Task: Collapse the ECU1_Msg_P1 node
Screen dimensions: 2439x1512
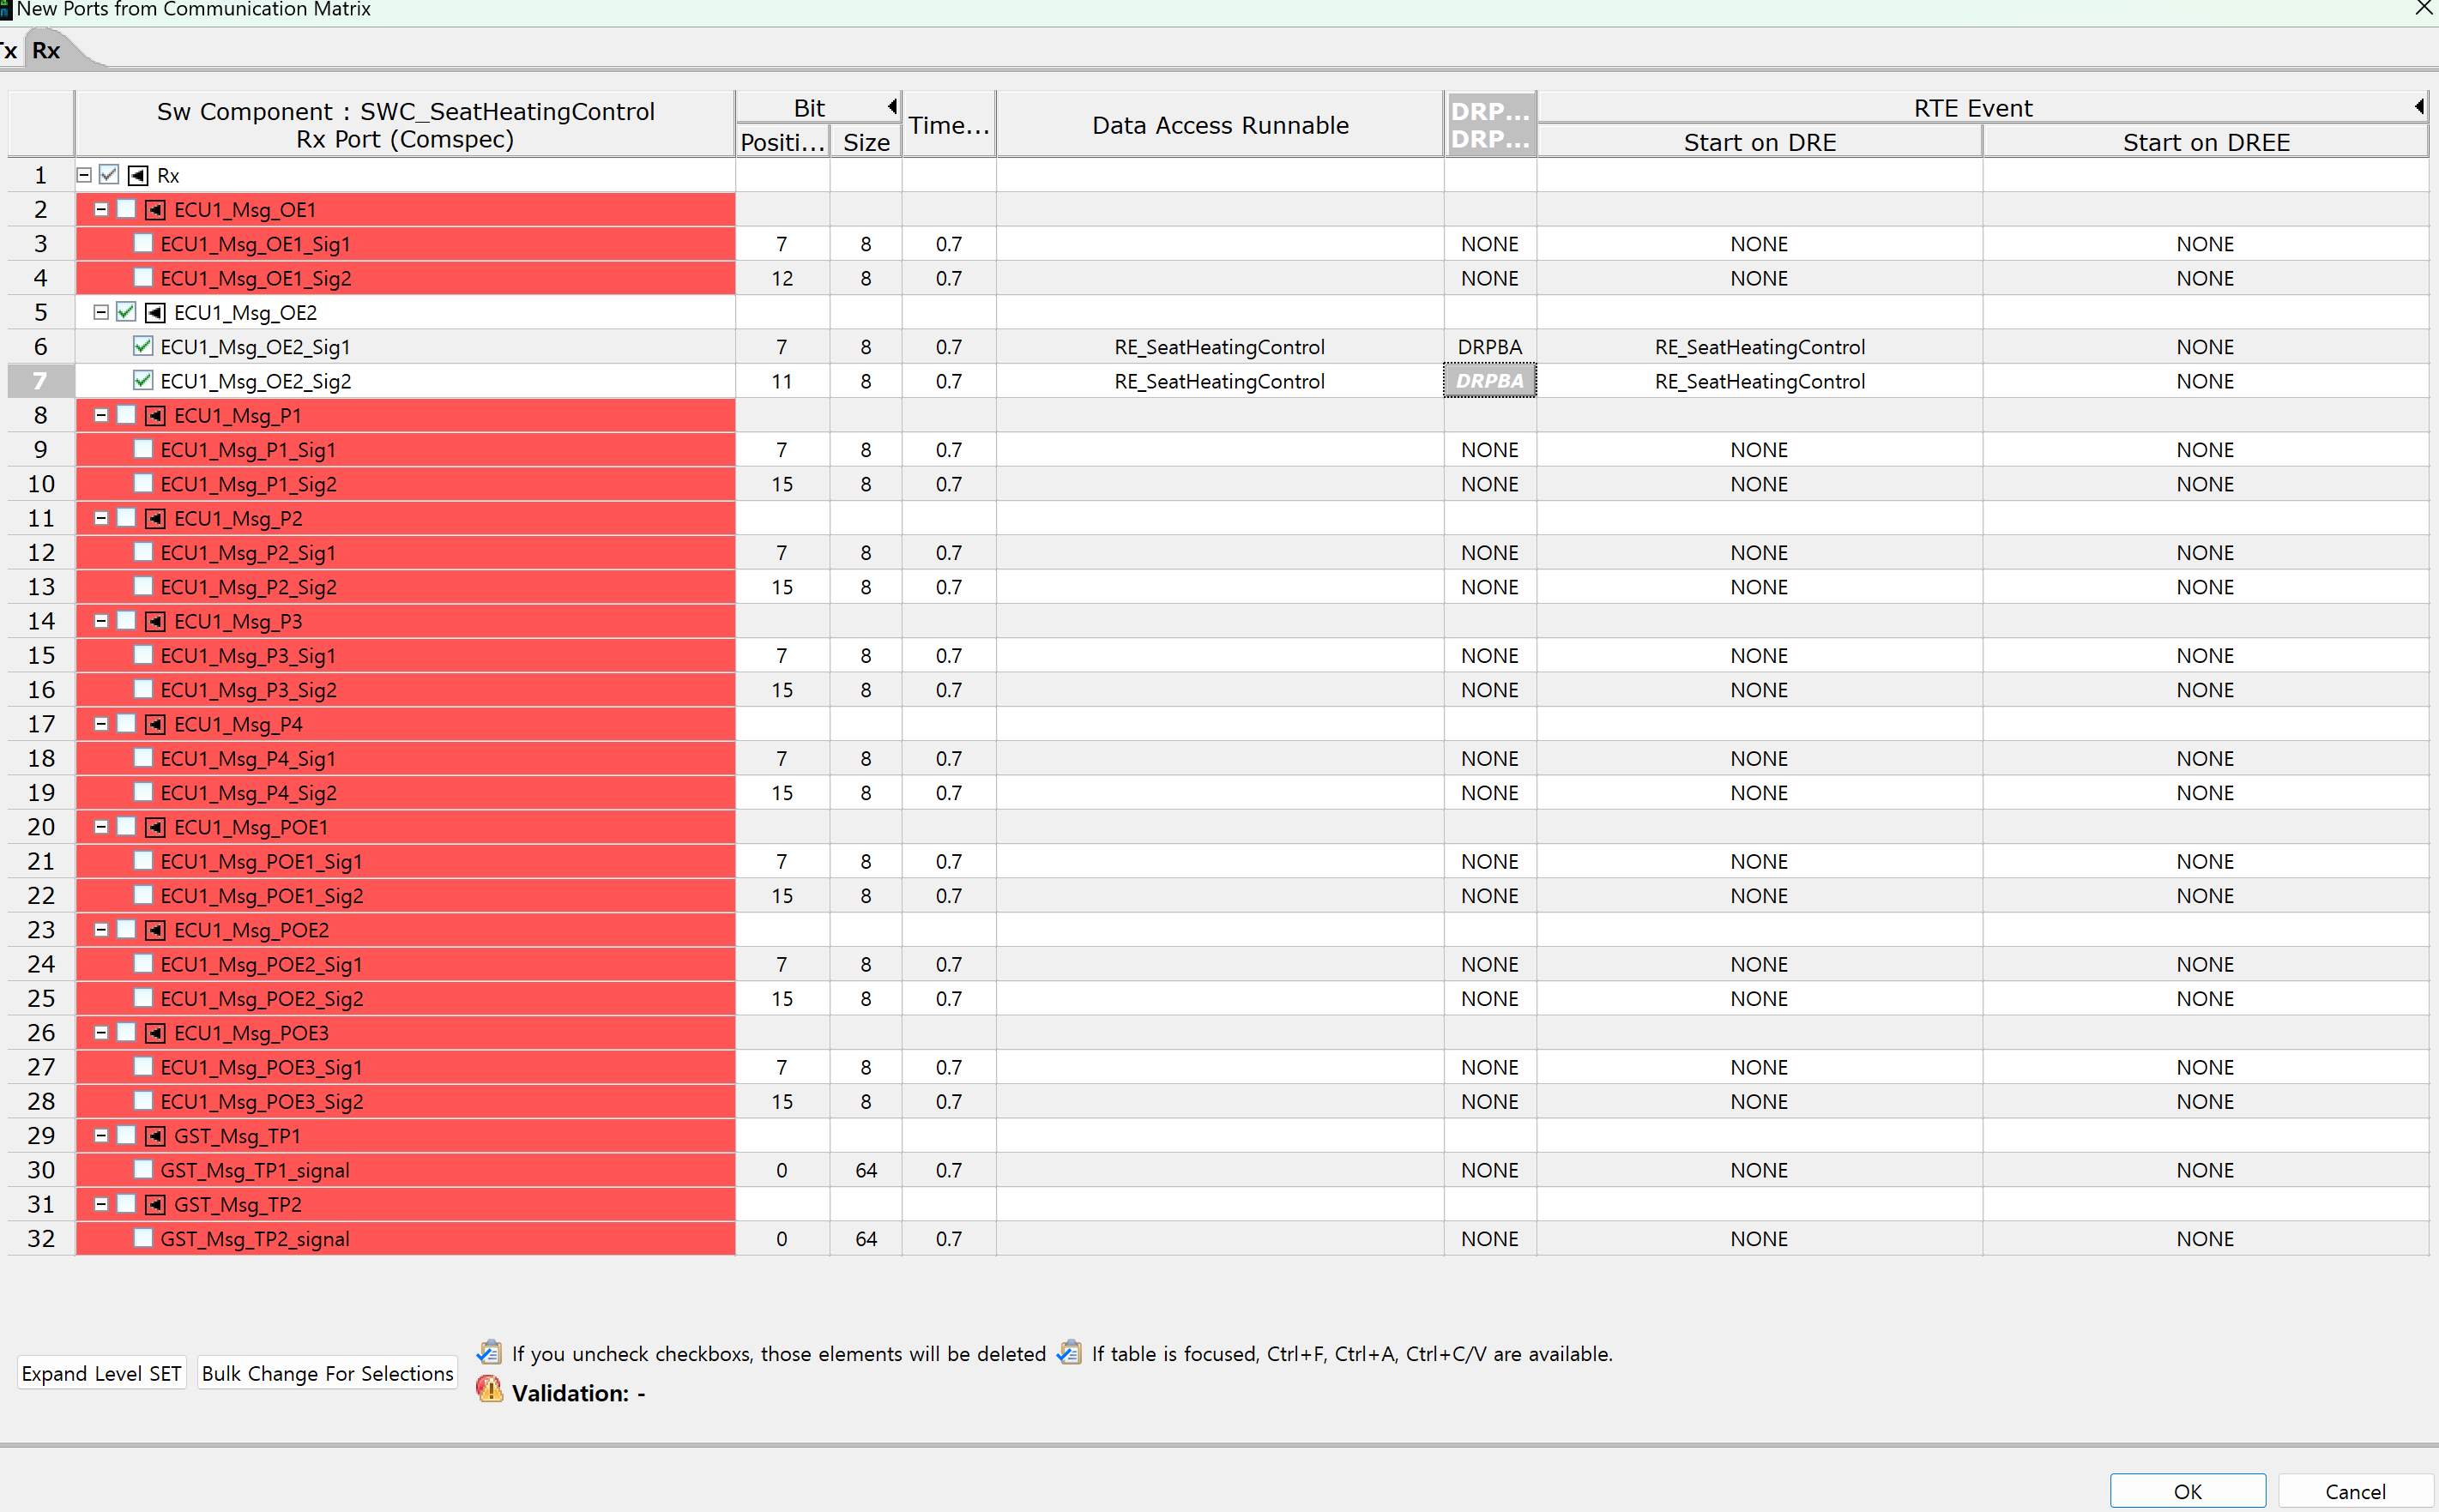Action: tap(101, 416)
